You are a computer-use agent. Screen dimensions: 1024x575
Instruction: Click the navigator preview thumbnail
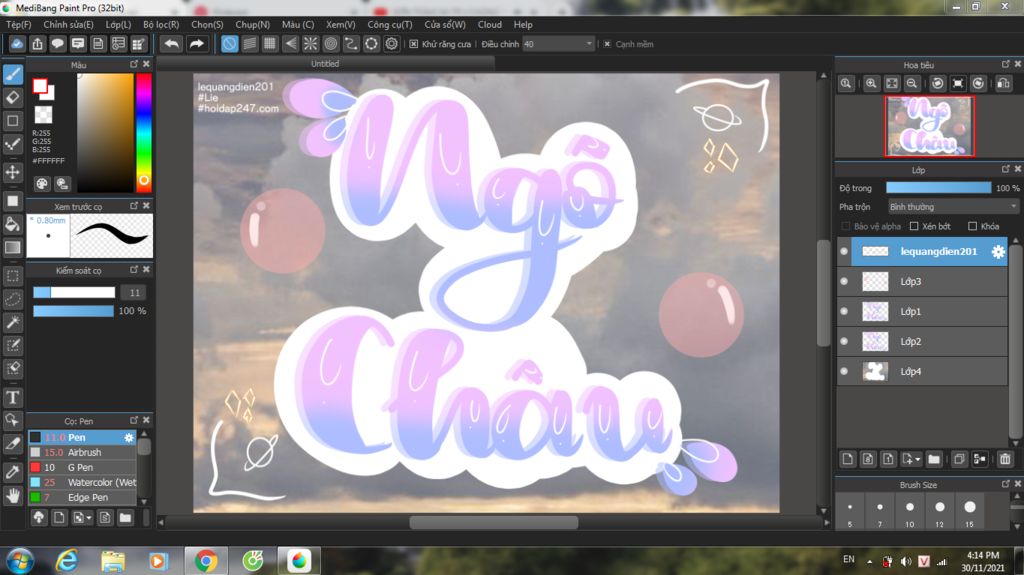[x=929, y=126]
